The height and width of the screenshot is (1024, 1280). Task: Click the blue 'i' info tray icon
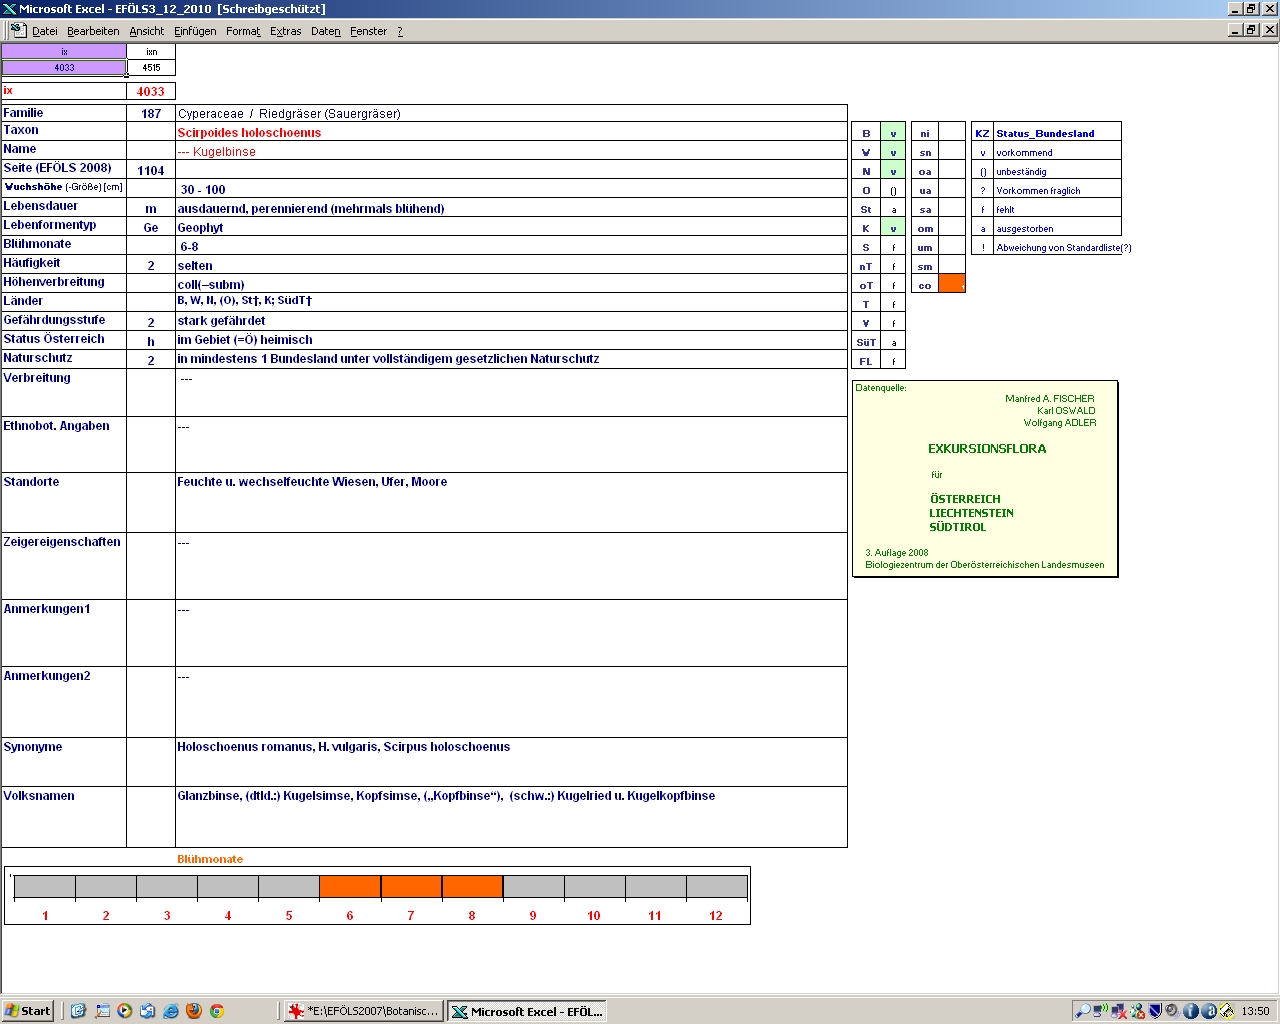(1190, 1011)
